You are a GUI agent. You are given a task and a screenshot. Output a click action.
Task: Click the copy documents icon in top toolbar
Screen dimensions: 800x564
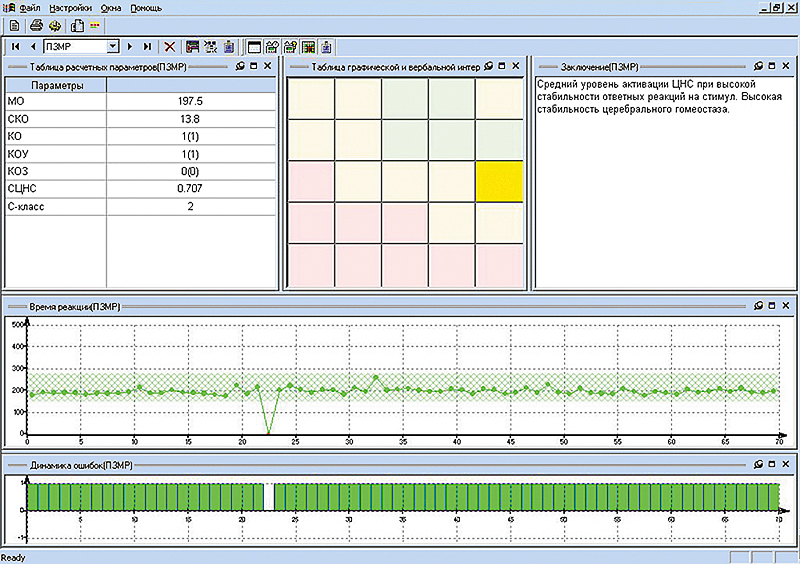[x=76, y=25]
